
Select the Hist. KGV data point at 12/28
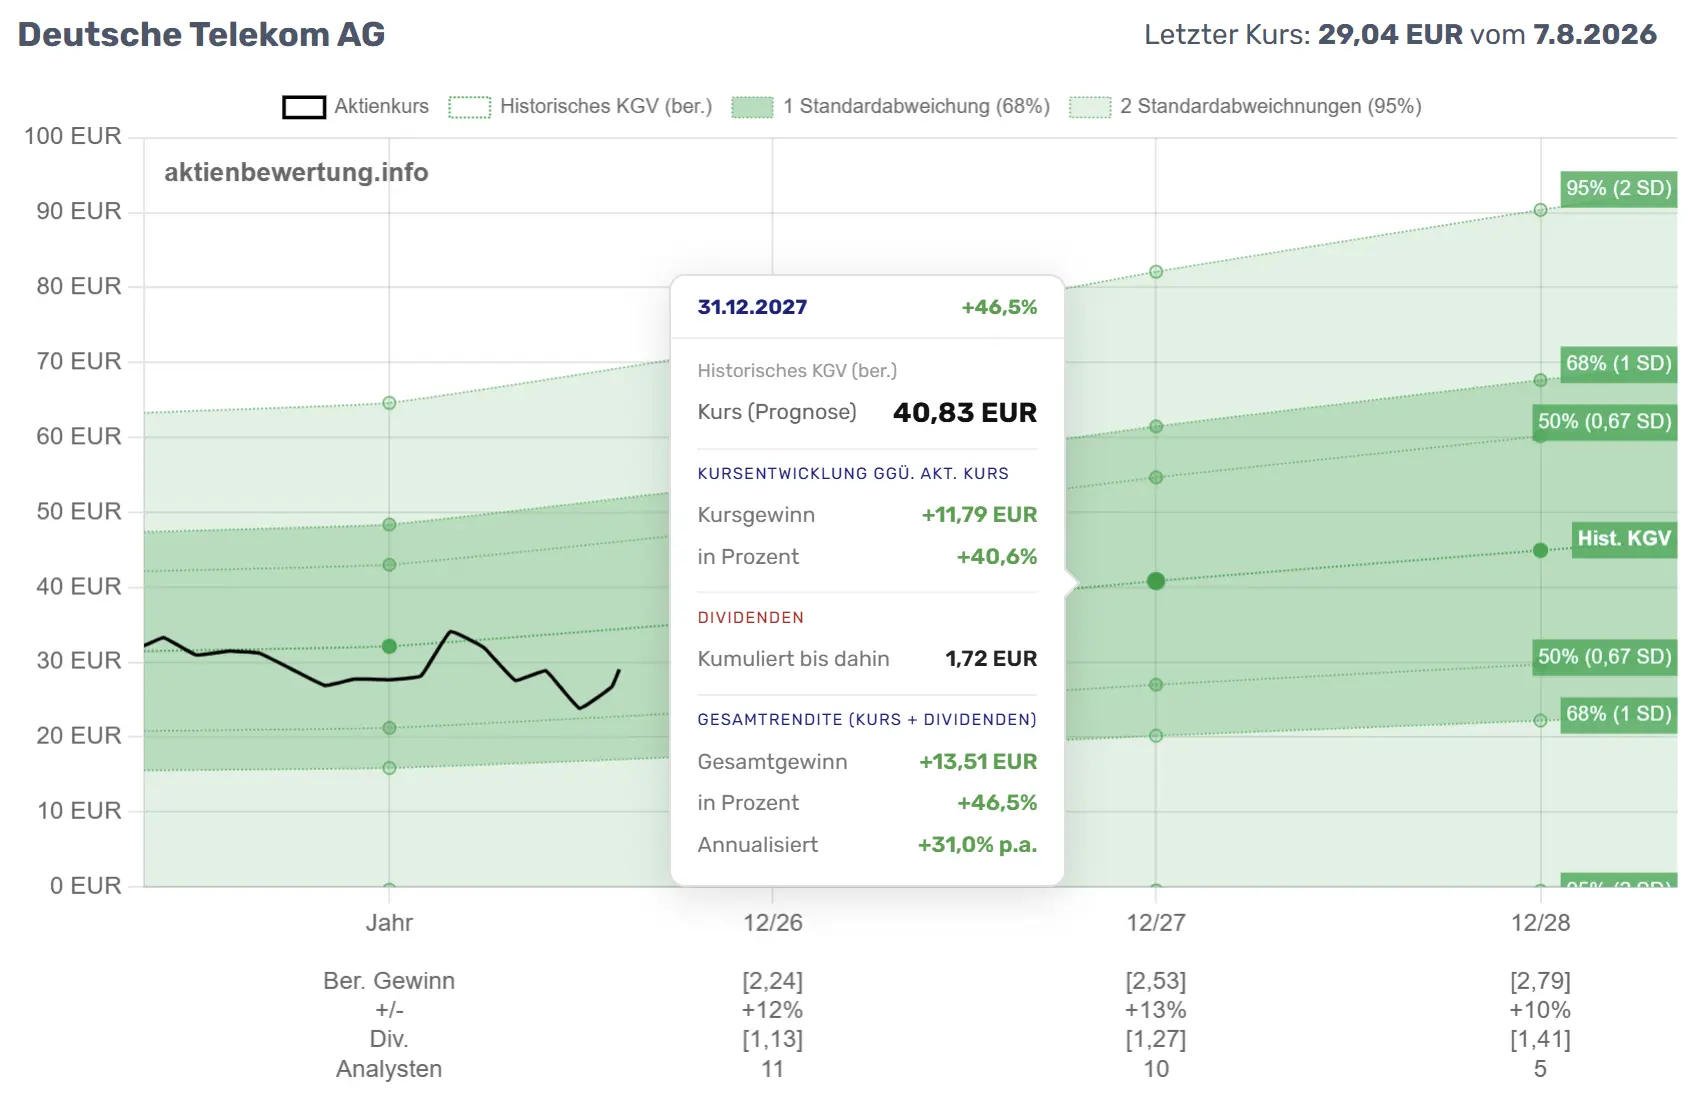[1540, 550]
